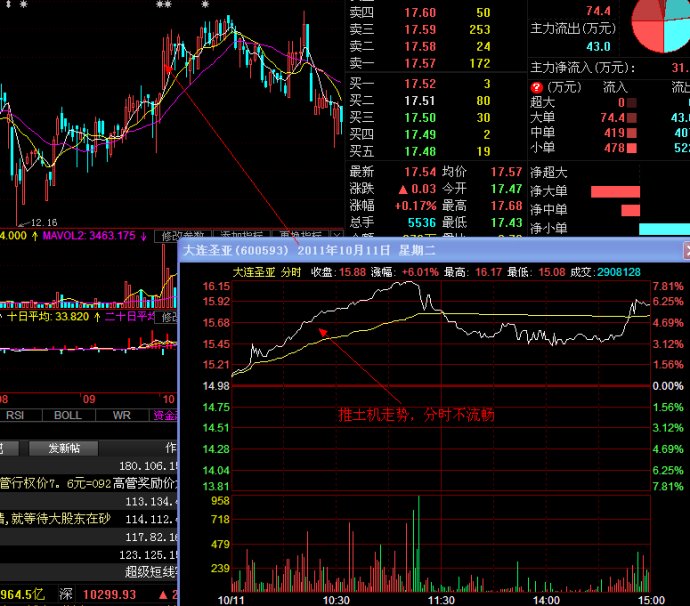The image size is (690, 606).
Task: Click the 964.5亿 turnover in status bar
Action: [x=22, y=594]
